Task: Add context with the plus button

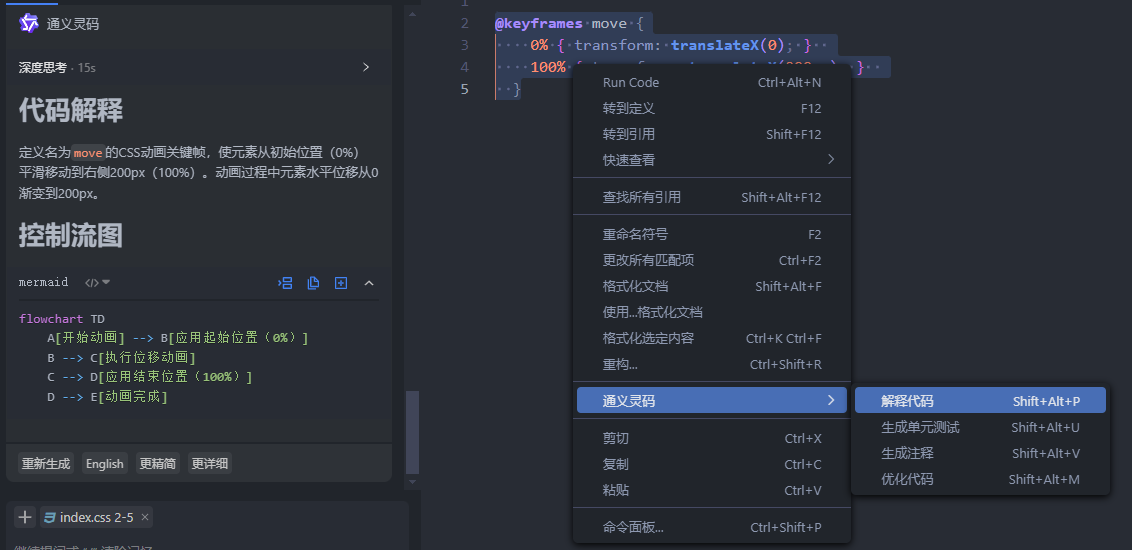Action: [x=25, y=517]
